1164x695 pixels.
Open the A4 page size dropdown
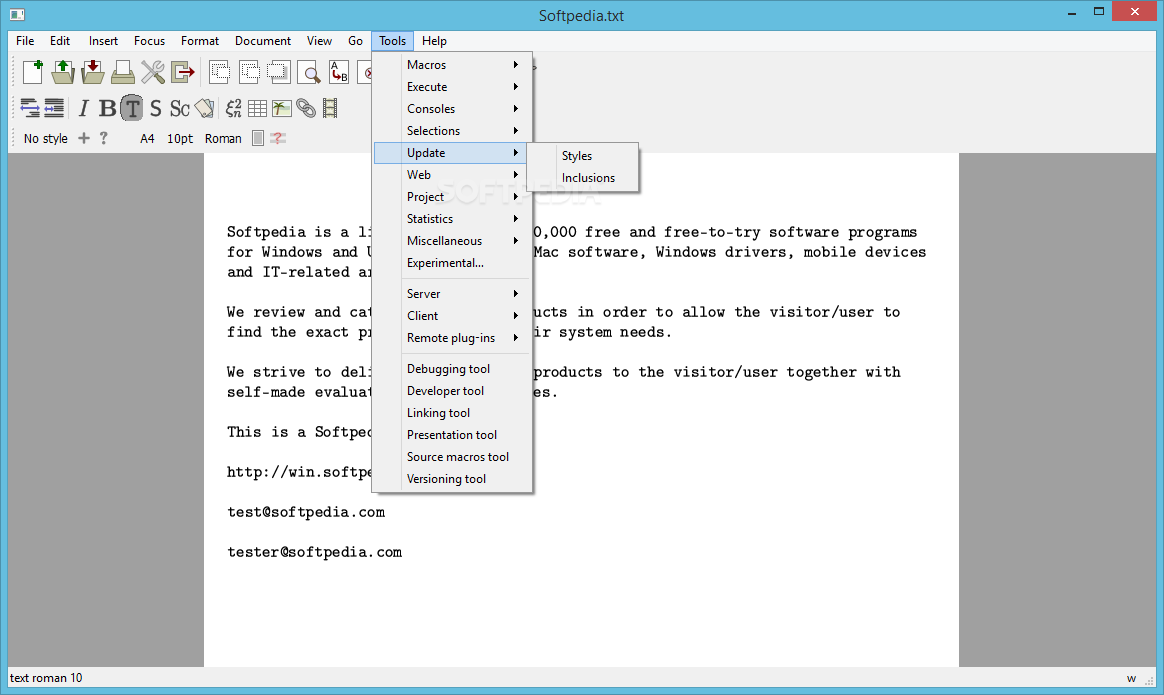147,138
